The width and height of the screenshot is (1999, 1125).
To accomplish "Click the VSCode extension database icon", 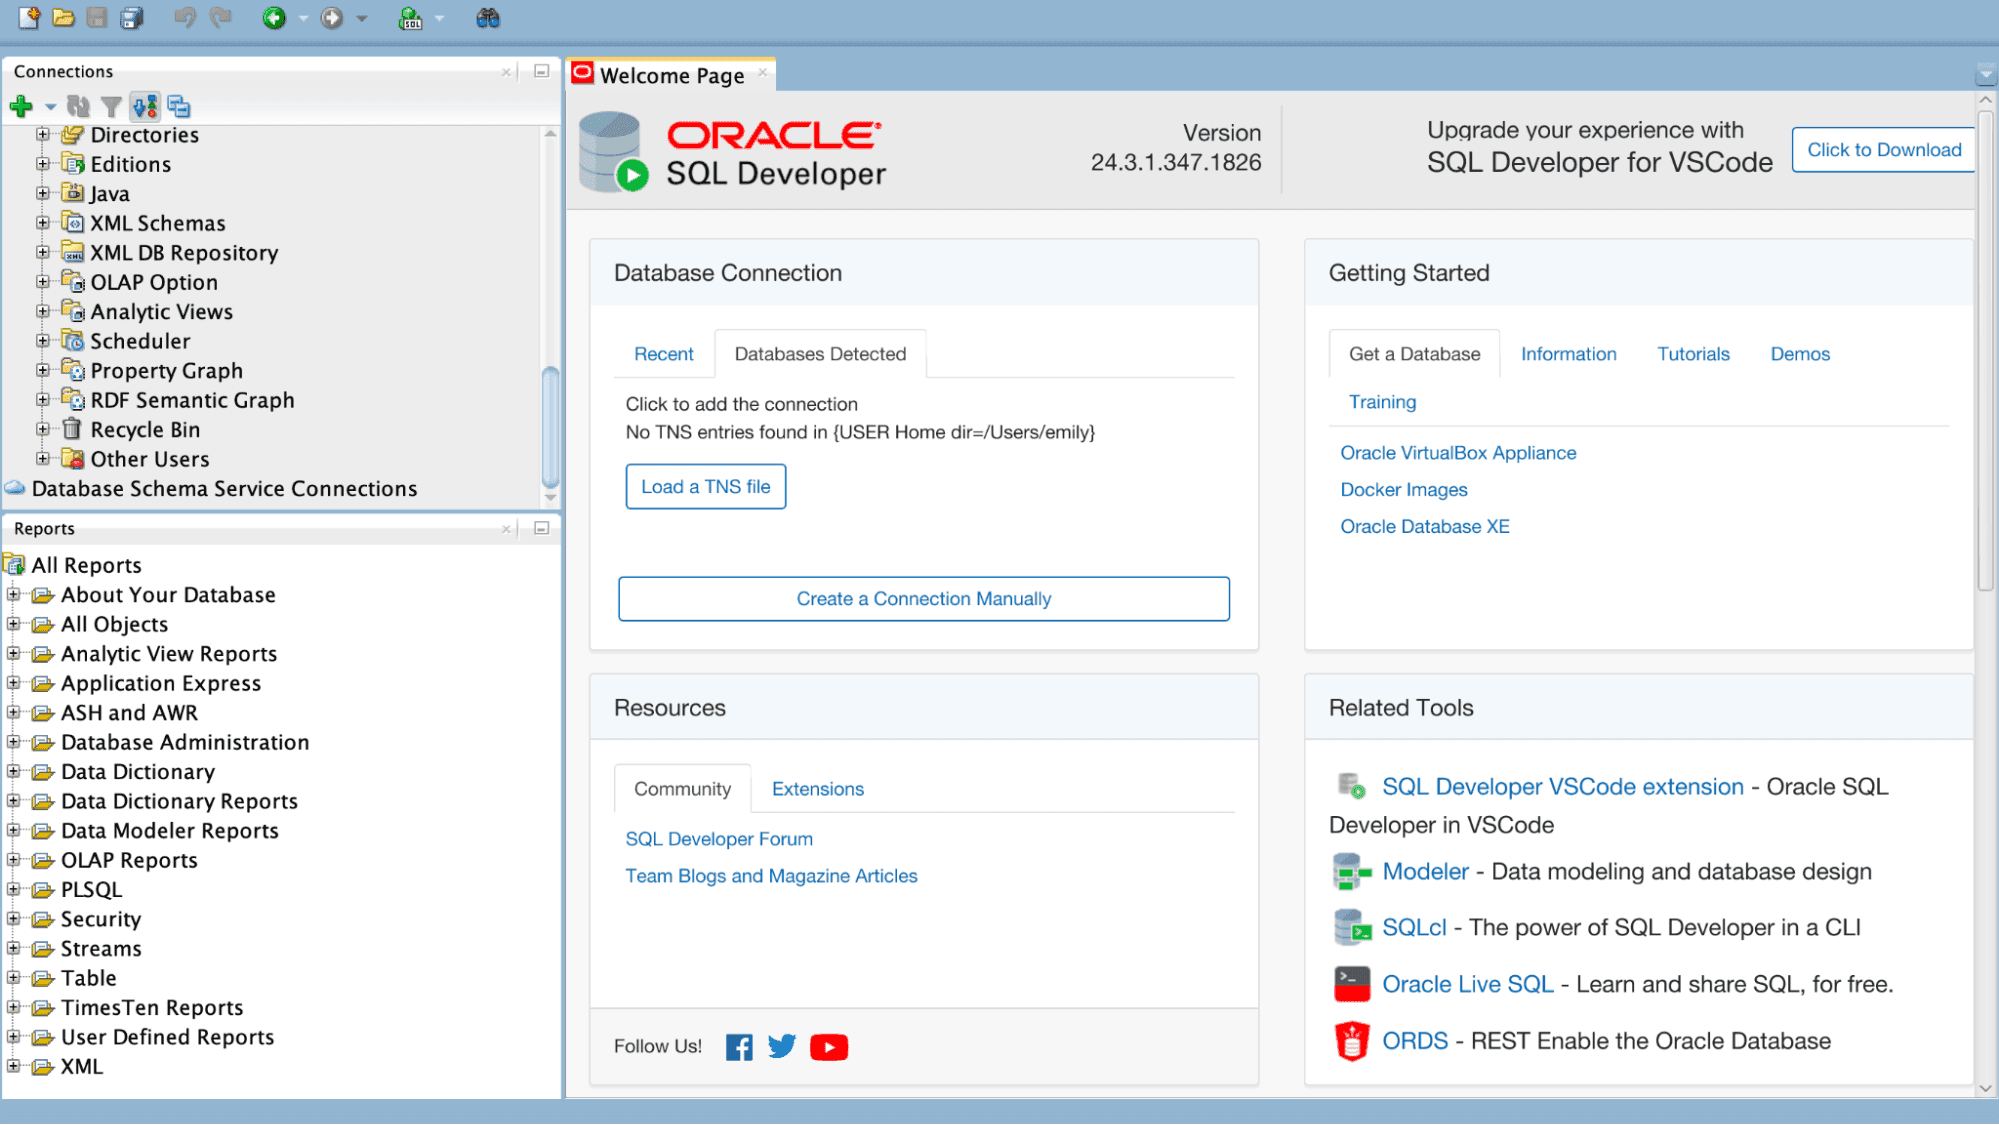I will [1352, 787].
